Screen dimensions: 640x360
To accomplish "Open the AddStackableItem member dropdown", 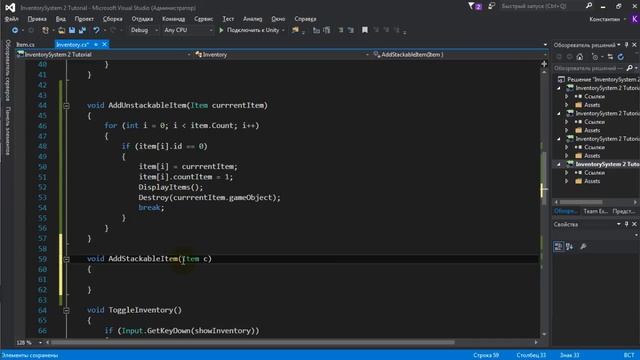I will 545,55.
